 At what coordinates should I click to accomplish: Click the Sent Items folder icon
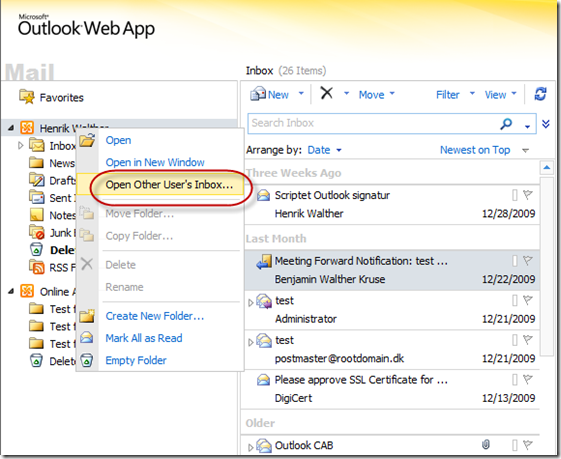(x=36, y=197)
